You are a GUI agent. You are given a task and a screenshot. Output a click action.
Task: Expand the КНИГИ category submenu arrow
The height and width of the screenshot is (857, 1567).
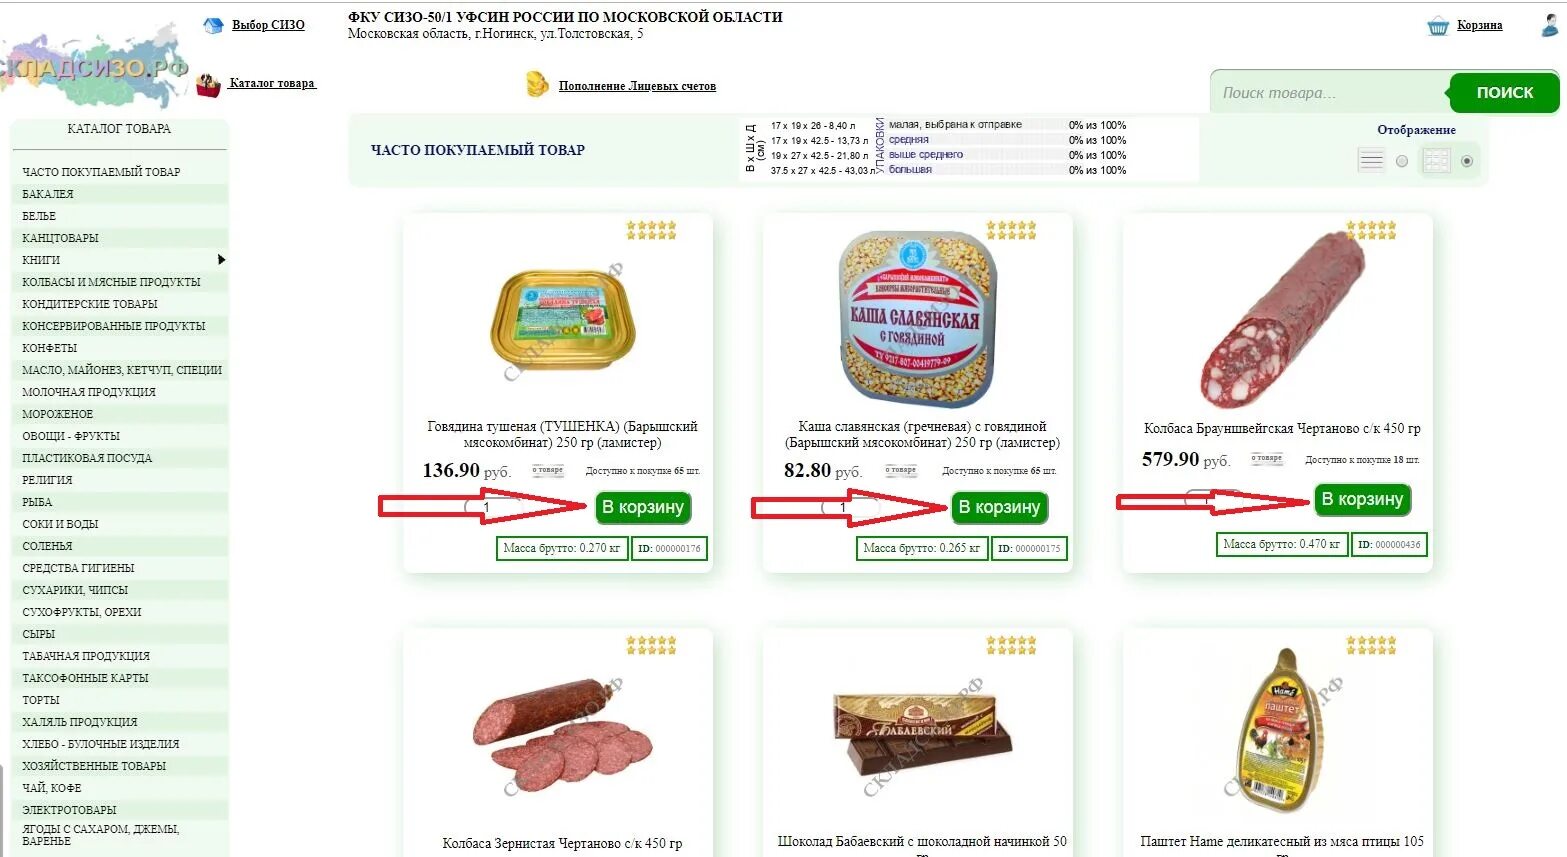221,260
